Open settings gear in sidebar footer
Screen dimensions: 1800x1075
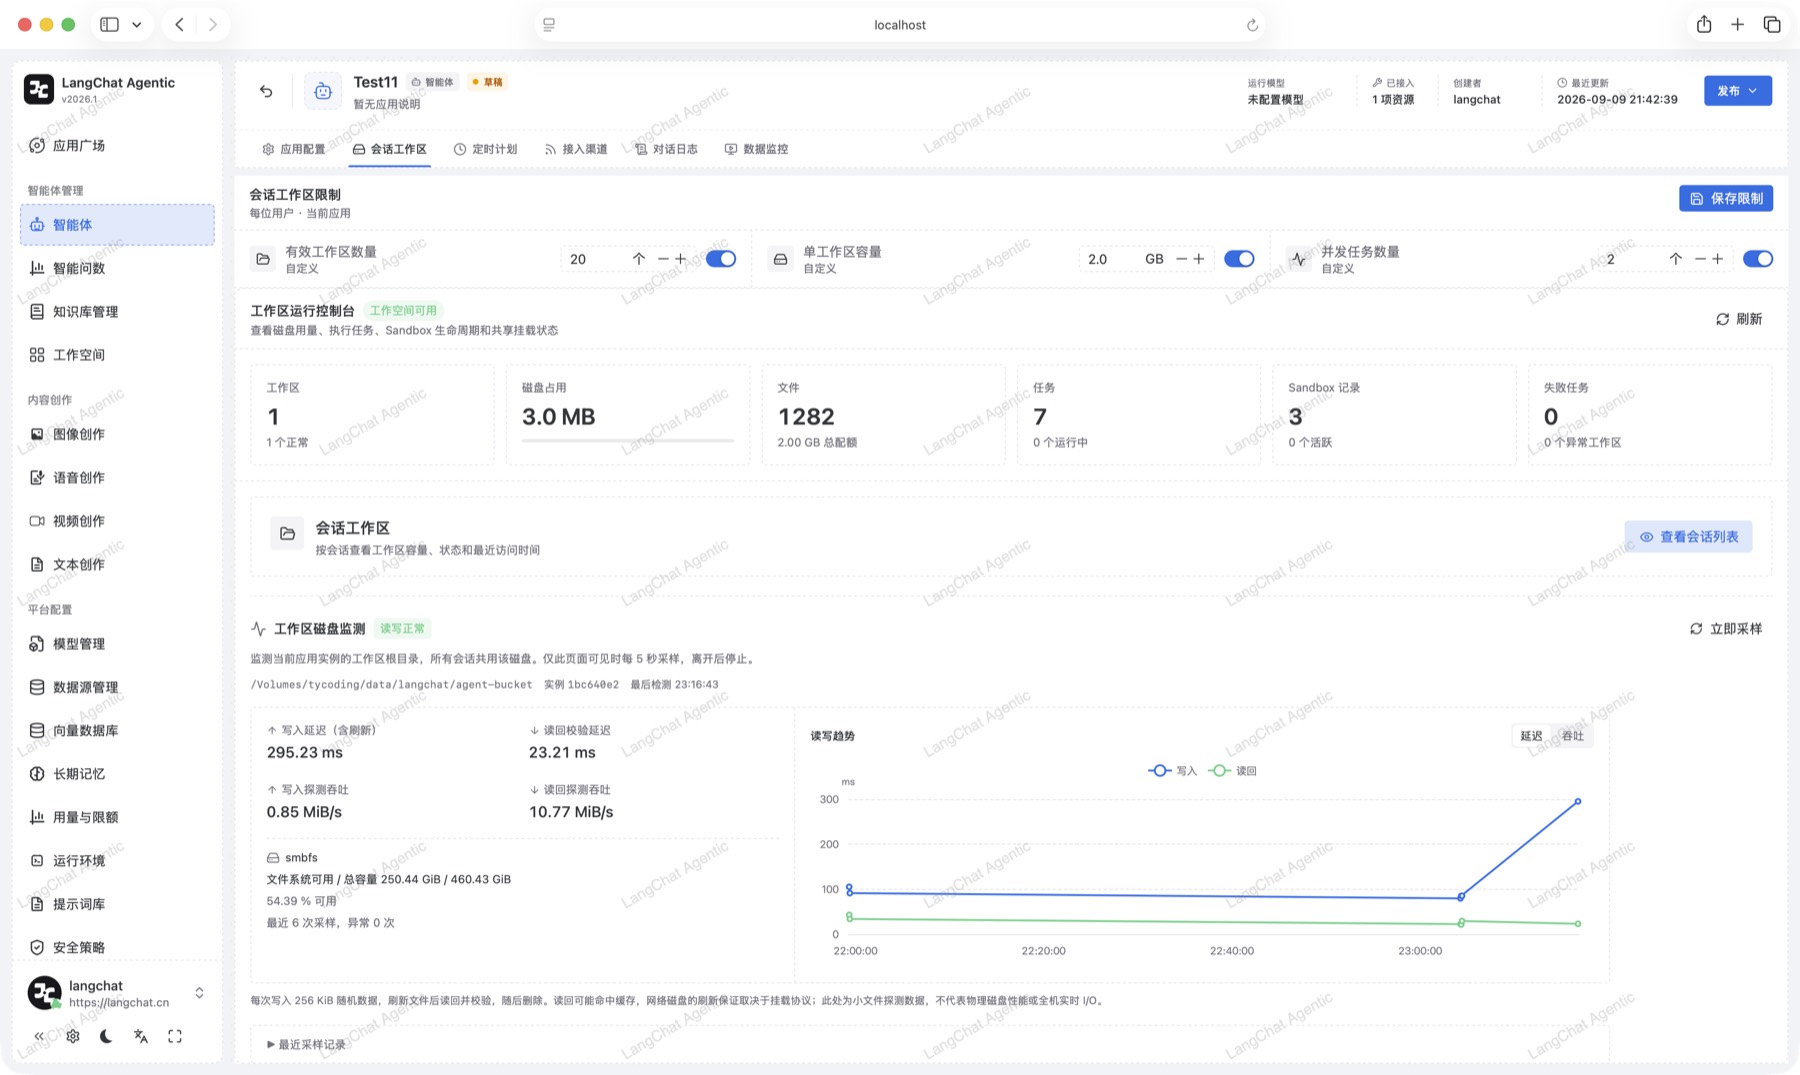point(73,1036)
